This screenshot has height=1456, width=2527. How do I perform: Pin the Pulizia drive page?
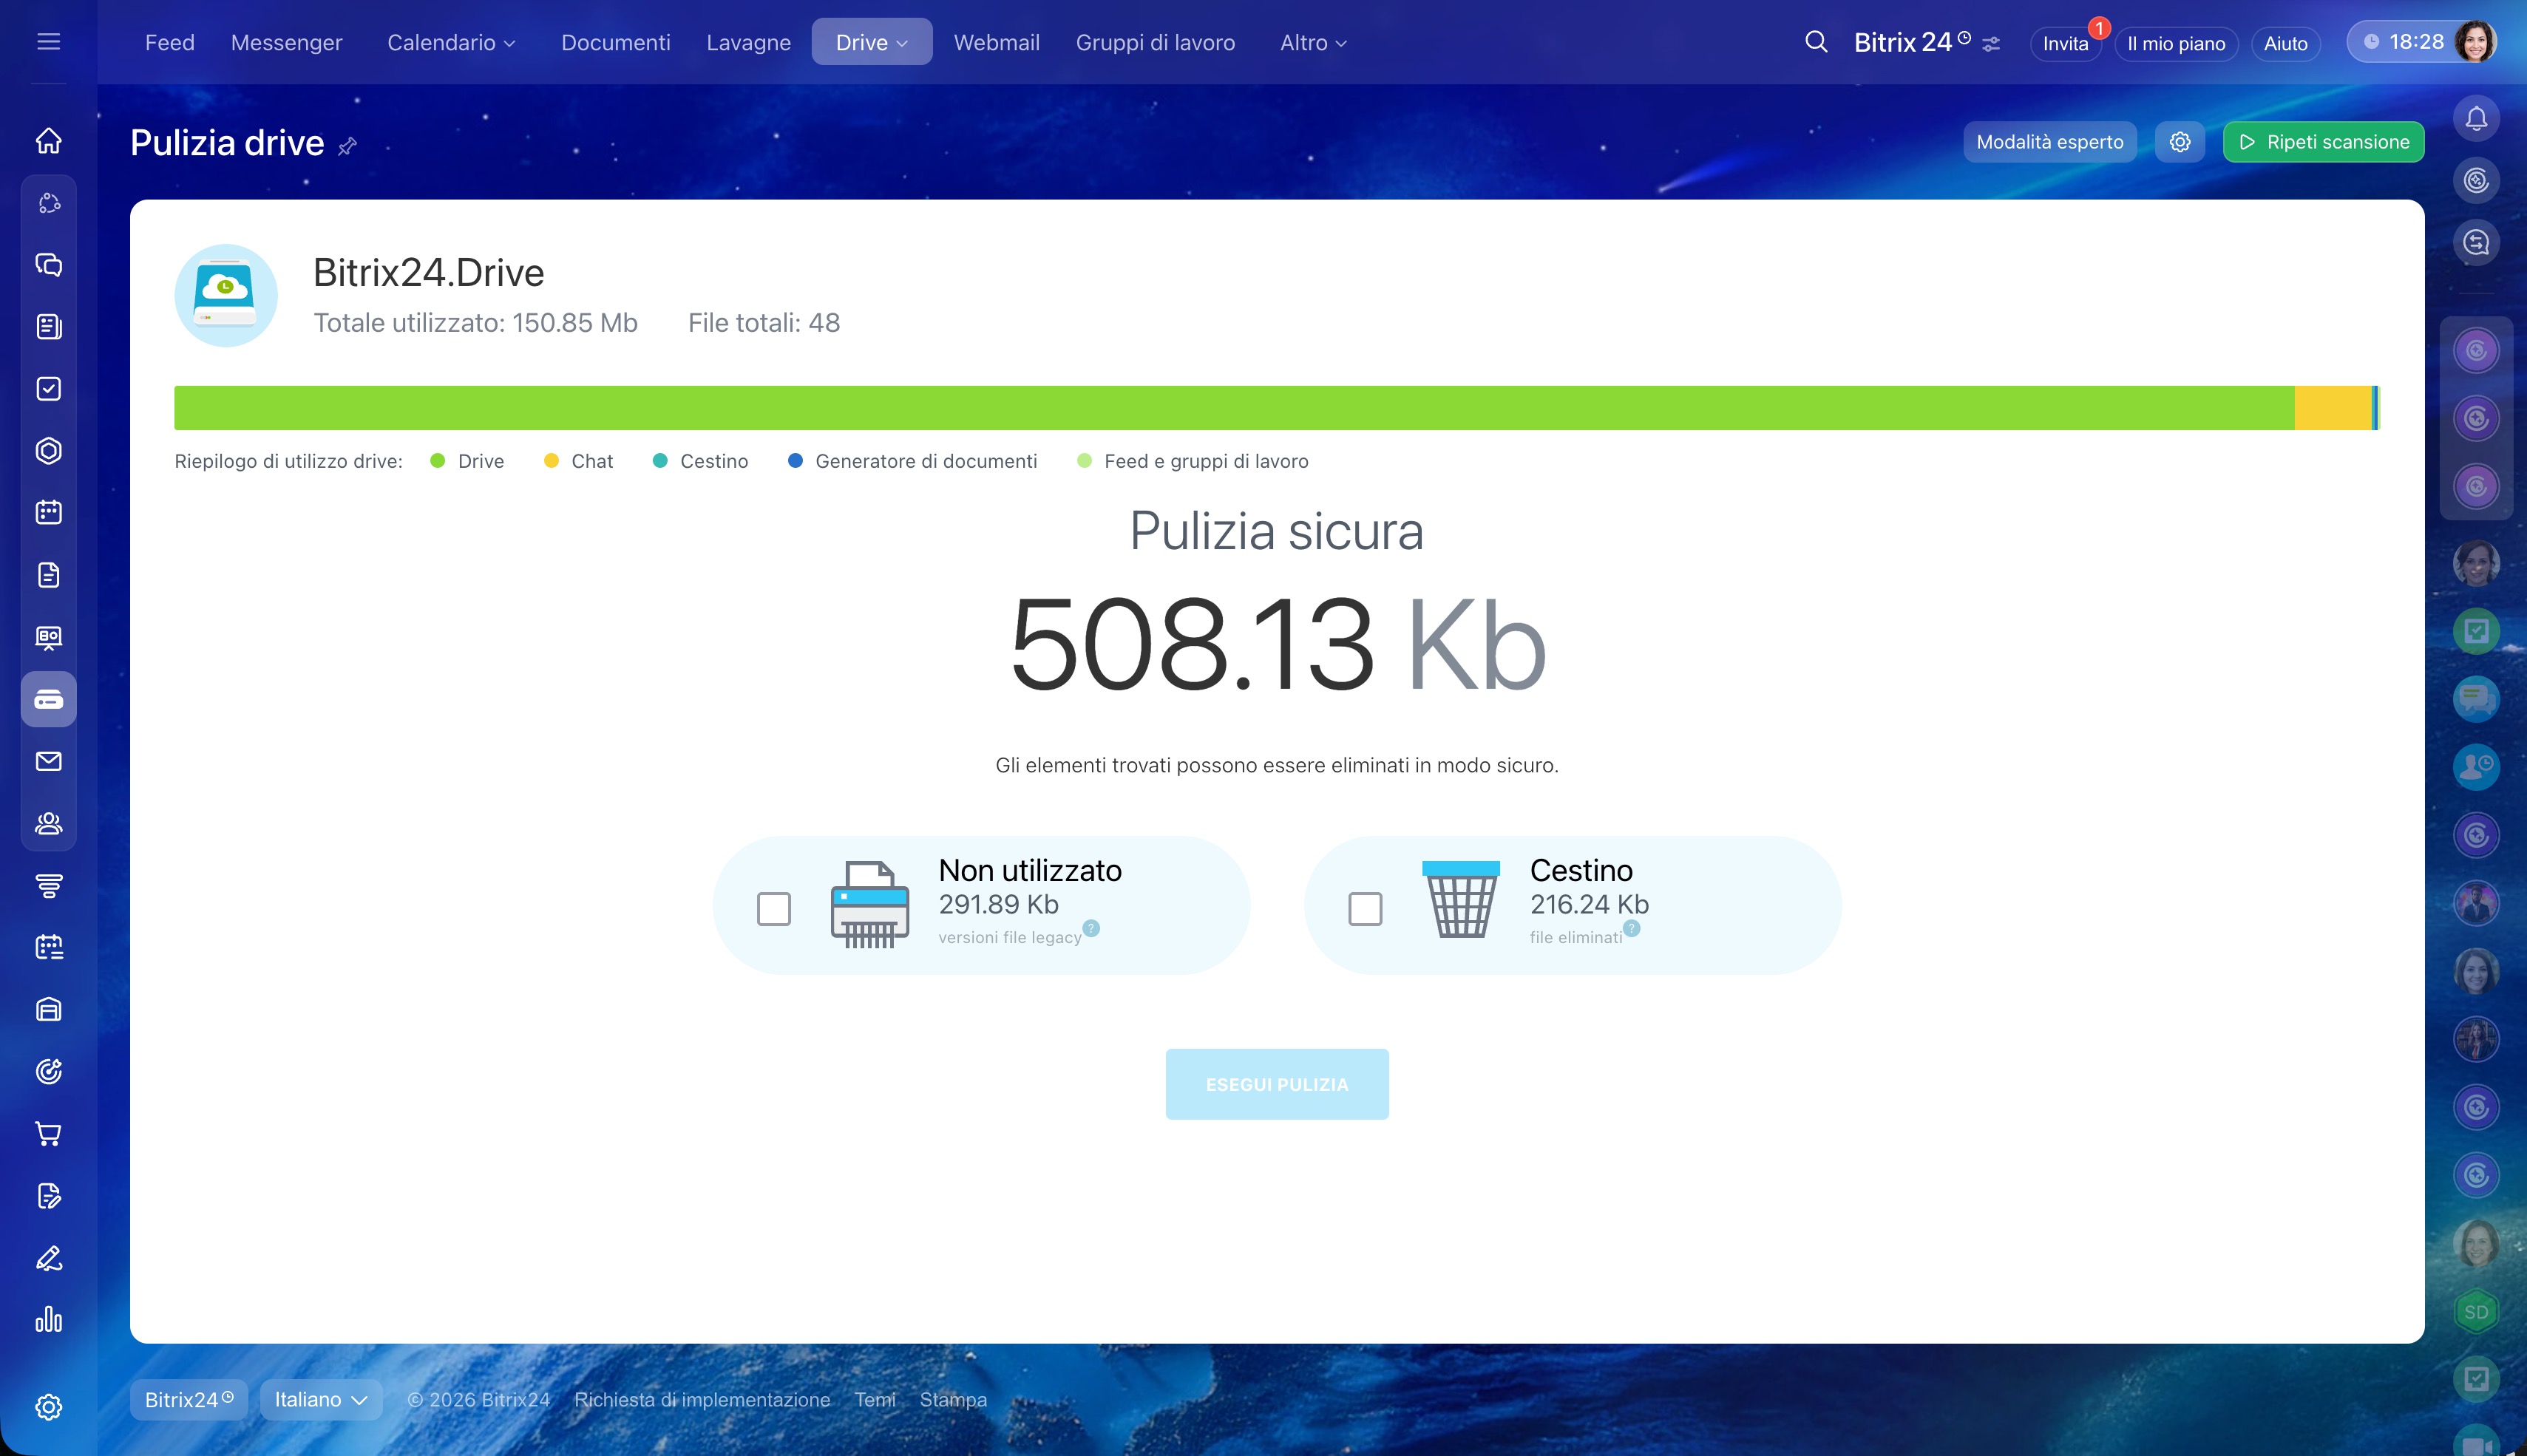click(x=347, y=146)
